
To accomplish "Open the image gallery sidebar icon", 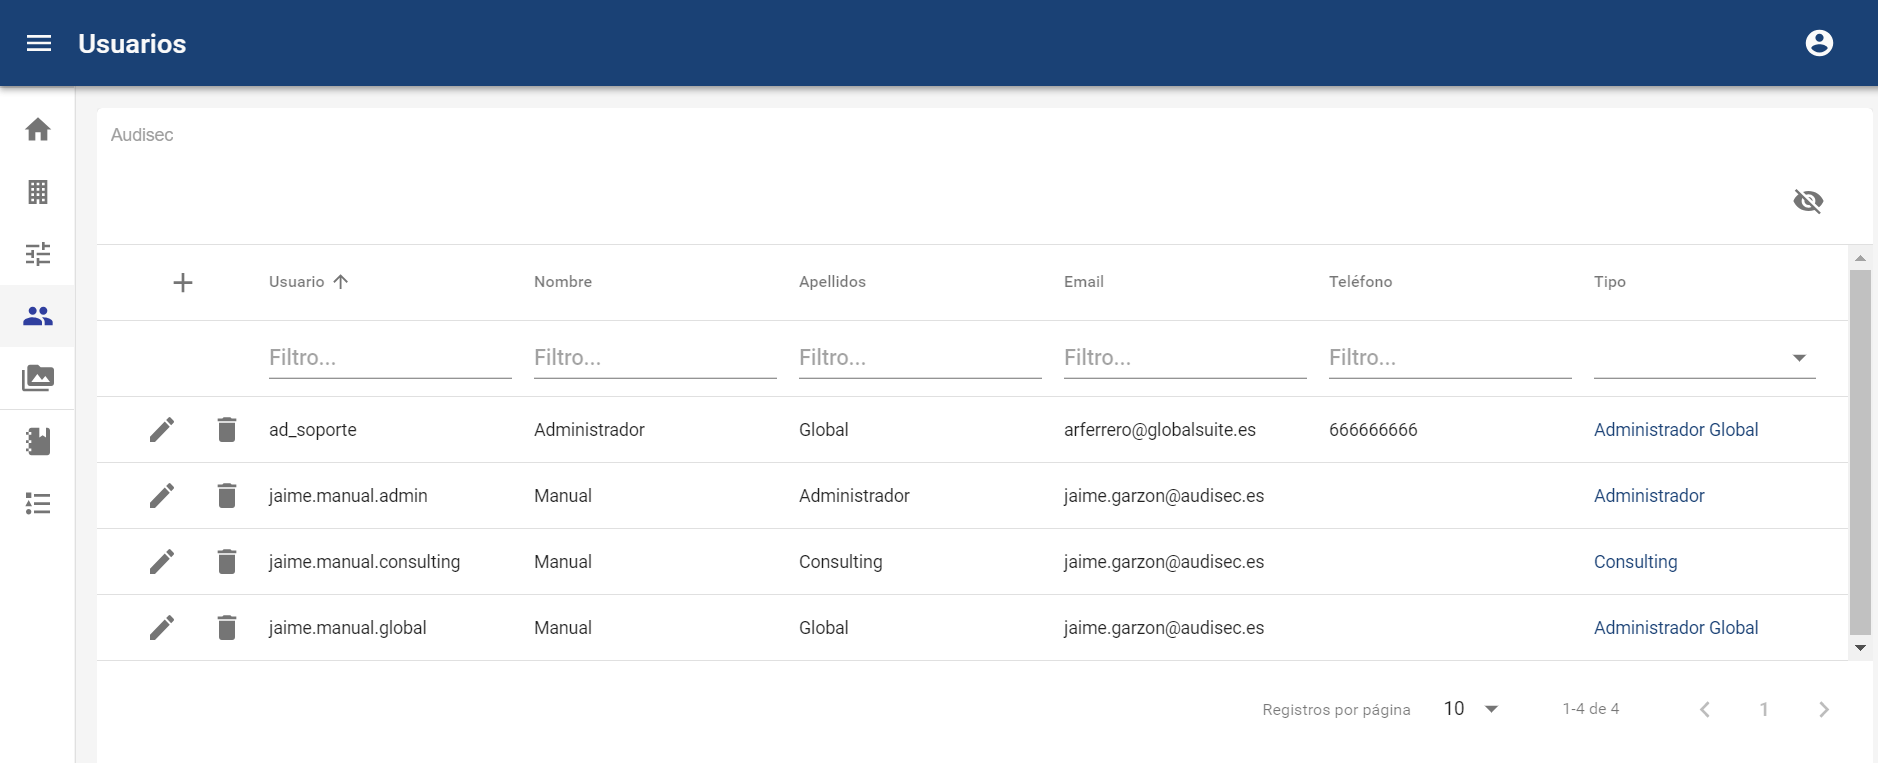I will (x=38, y=378).
